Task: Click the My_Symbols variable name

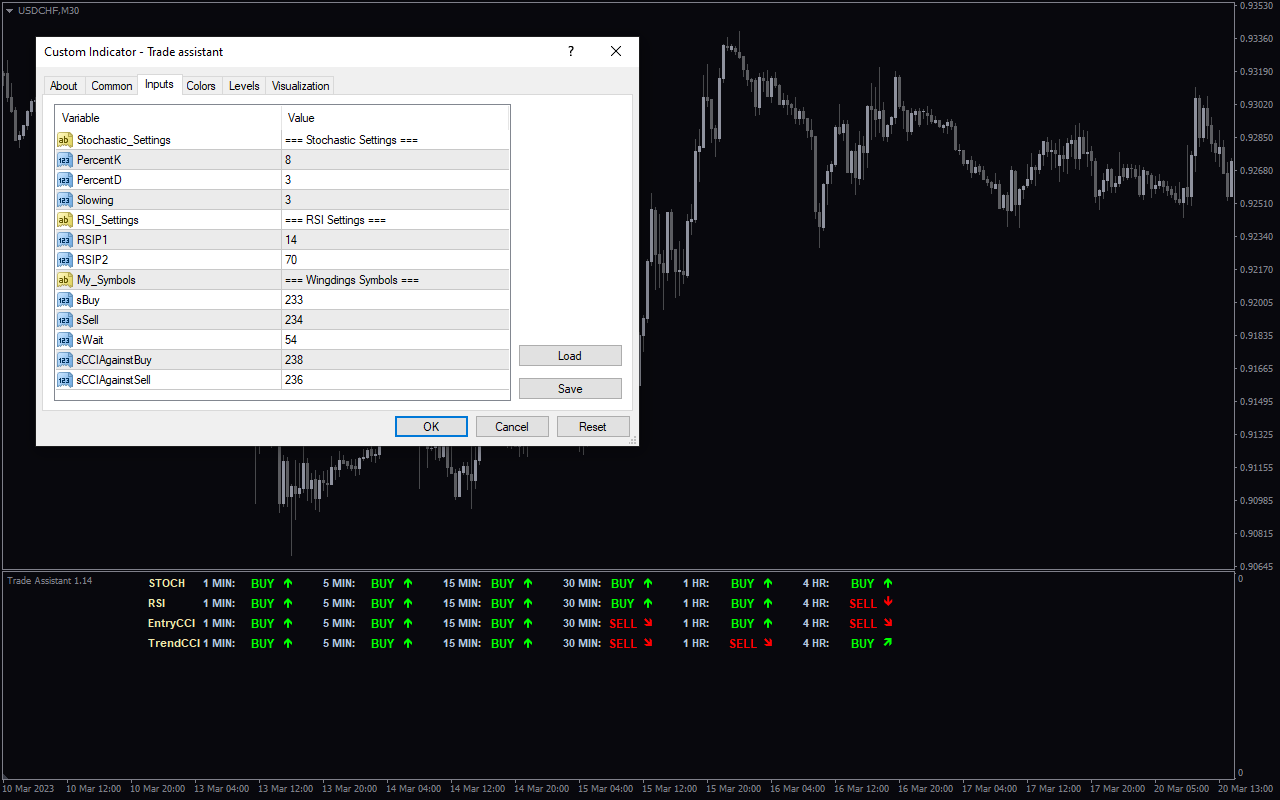Action: tap(106, 280)
